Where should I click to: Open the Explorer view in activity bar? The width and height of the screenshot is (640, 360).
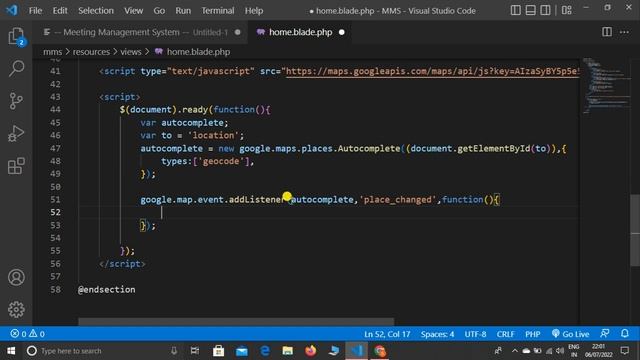coord(16,37)
